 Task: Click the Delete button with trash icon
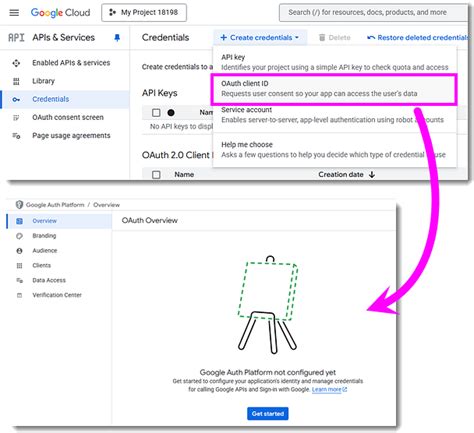335,38
